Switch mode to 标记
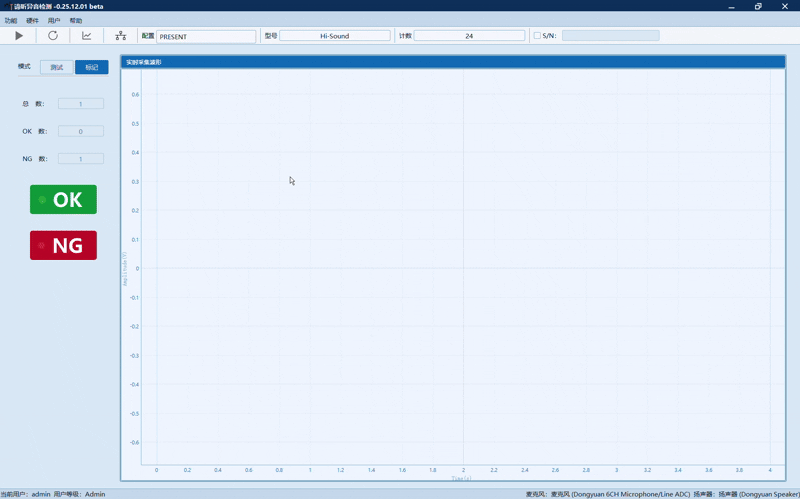The width and height of the screenshot is (800, 499). (92, 67)
